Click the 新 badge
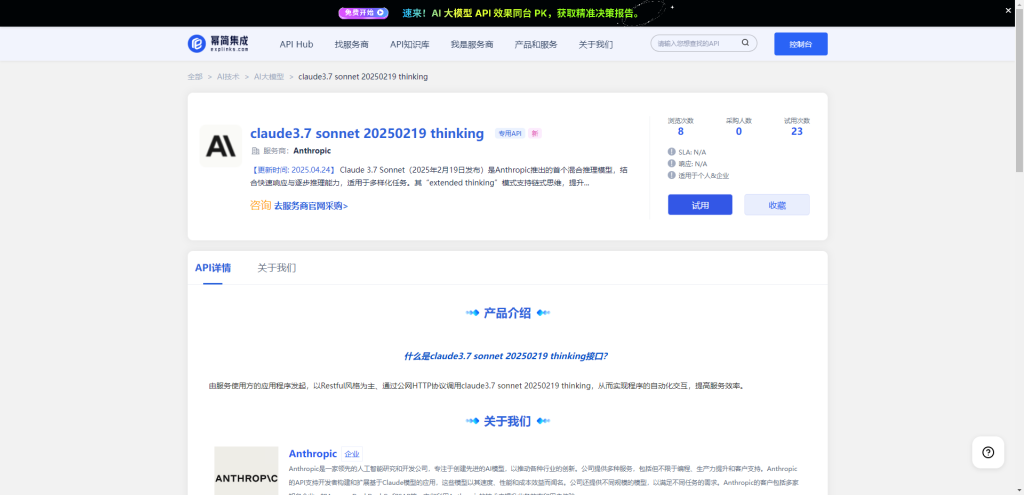The height and width of the screenshot is (495, 1024). point(535,133)
